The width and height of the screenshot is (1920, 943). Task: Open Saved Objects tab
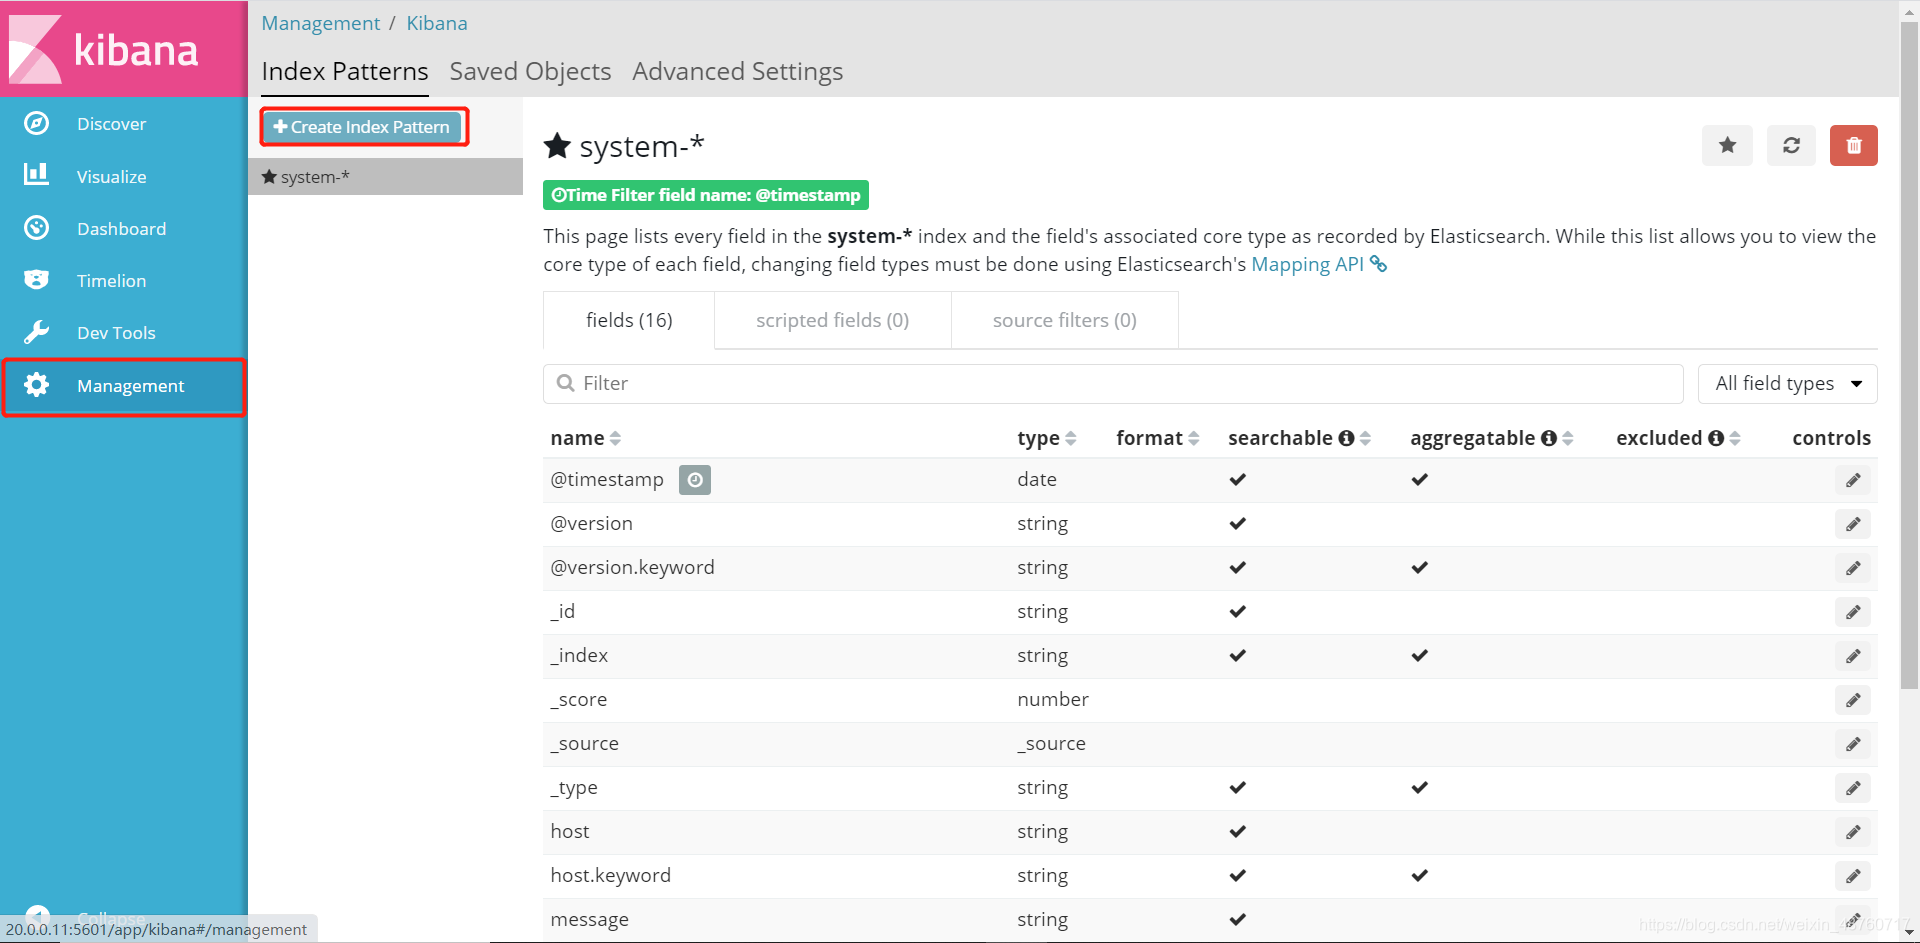[530, 72]
